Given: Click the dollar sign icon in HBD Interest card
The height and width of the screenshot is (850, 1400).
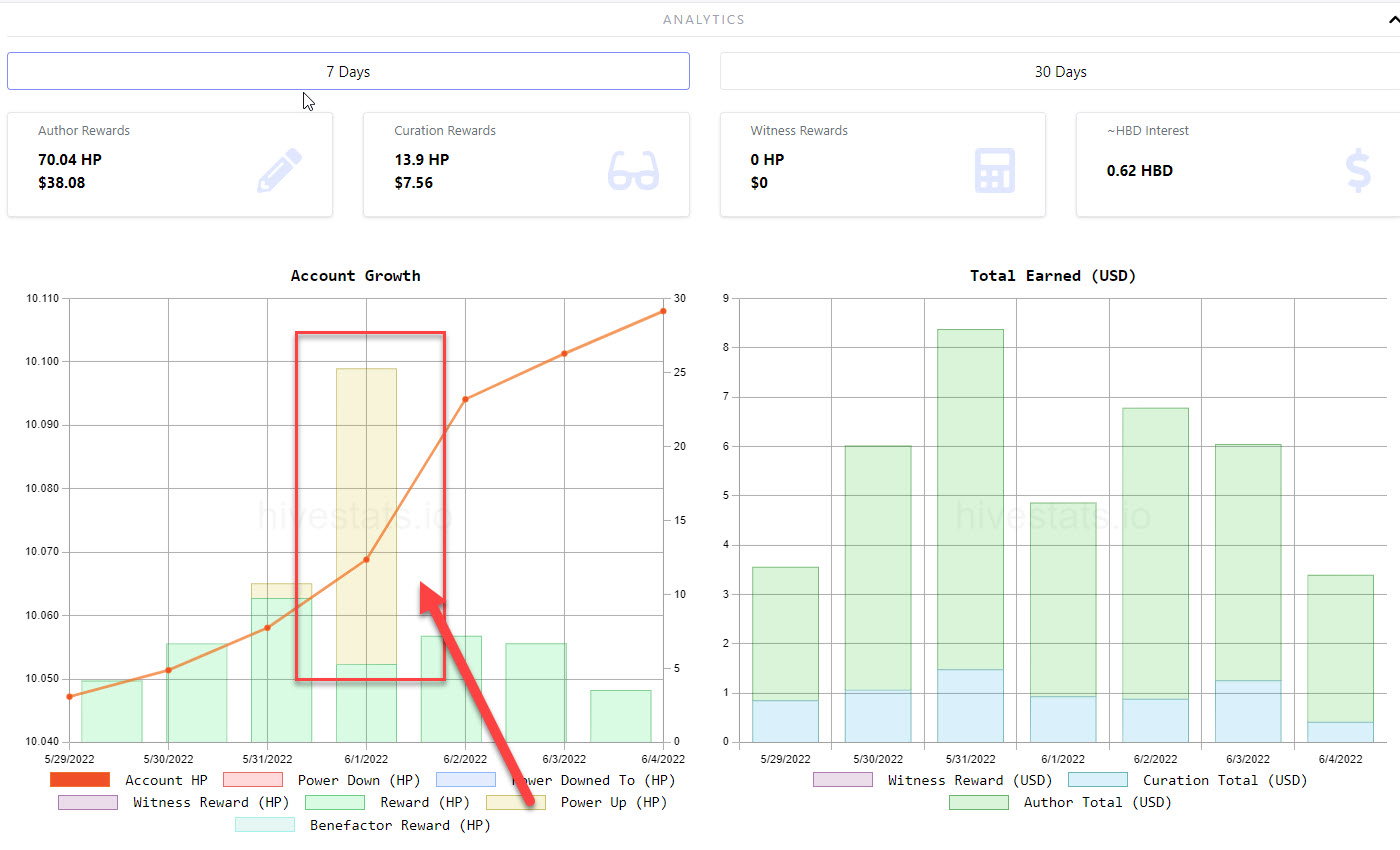Looking at the screenshot, I should [1358, 170].
